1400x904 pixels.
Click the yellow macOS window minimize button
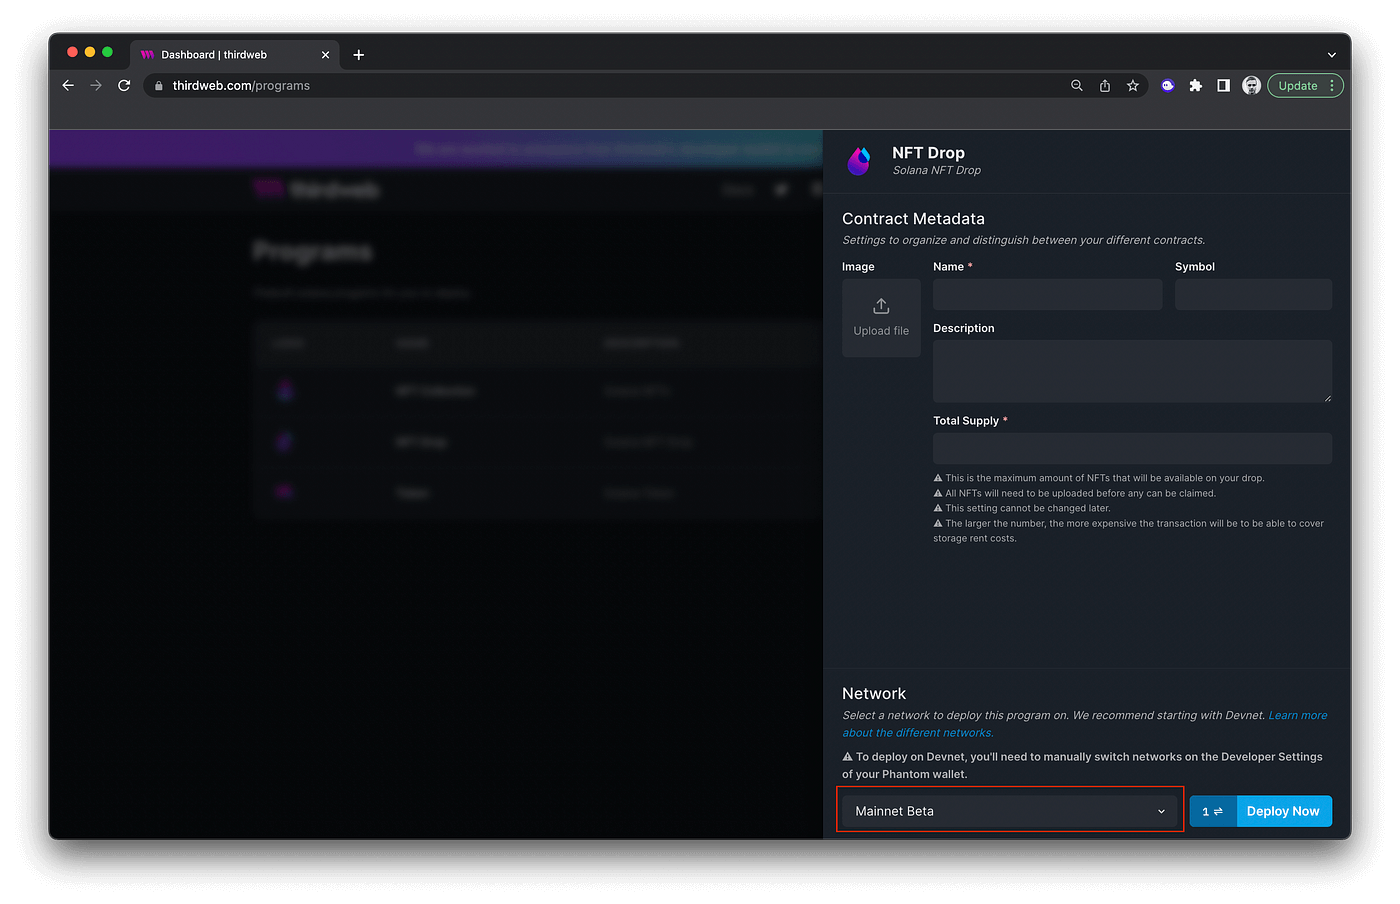click(90, 52)
